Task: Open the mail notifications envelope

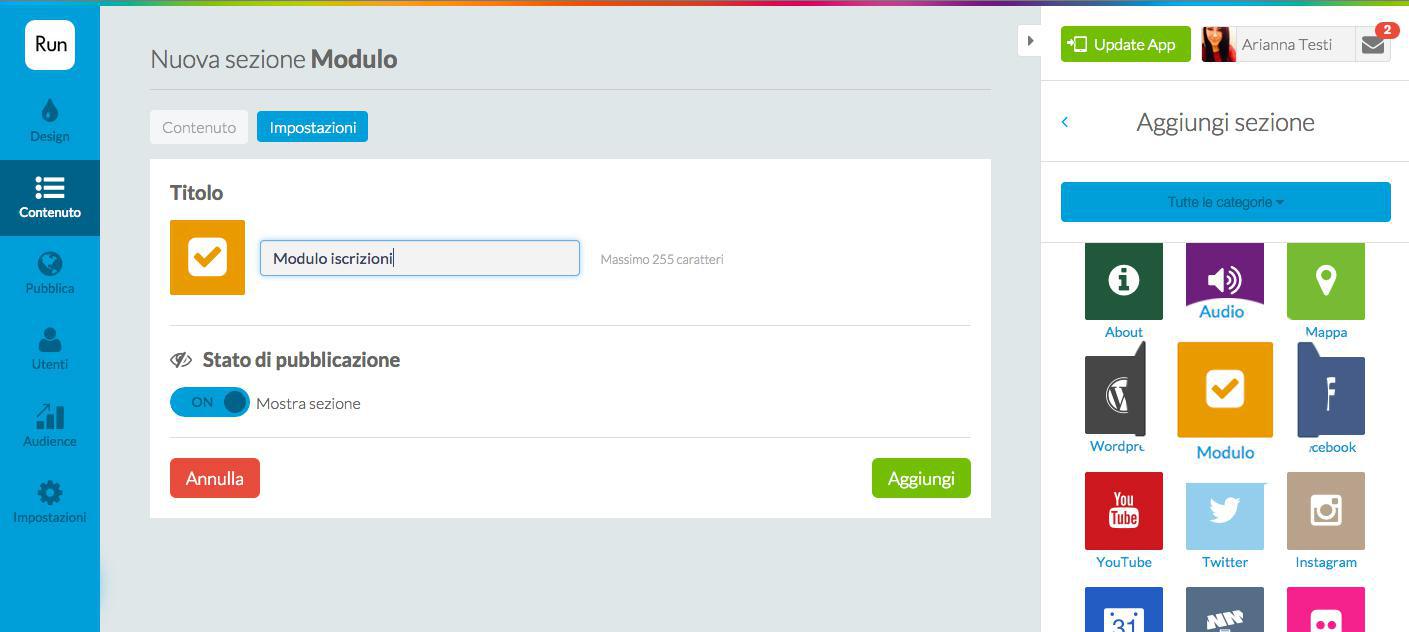Action: click(x=1373, y=45)
